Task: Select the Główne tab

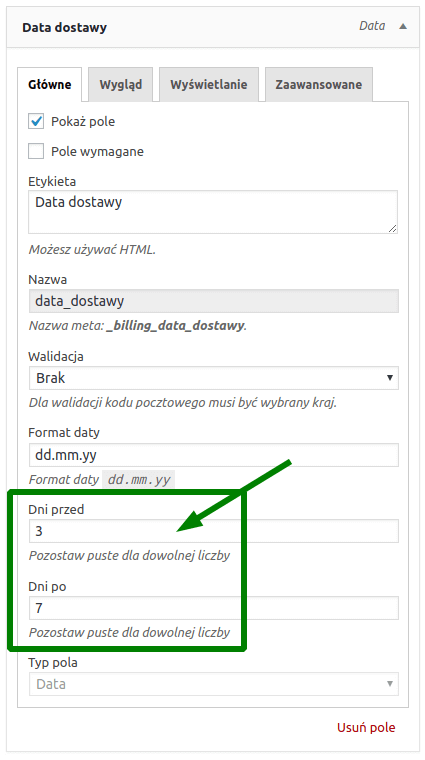Action: (x=49, y=84)
